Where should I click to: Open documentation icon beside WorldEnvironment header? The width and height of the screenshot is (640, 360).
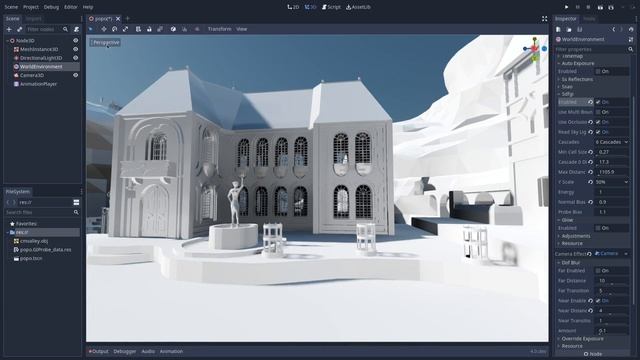click(x=631, y=40)
